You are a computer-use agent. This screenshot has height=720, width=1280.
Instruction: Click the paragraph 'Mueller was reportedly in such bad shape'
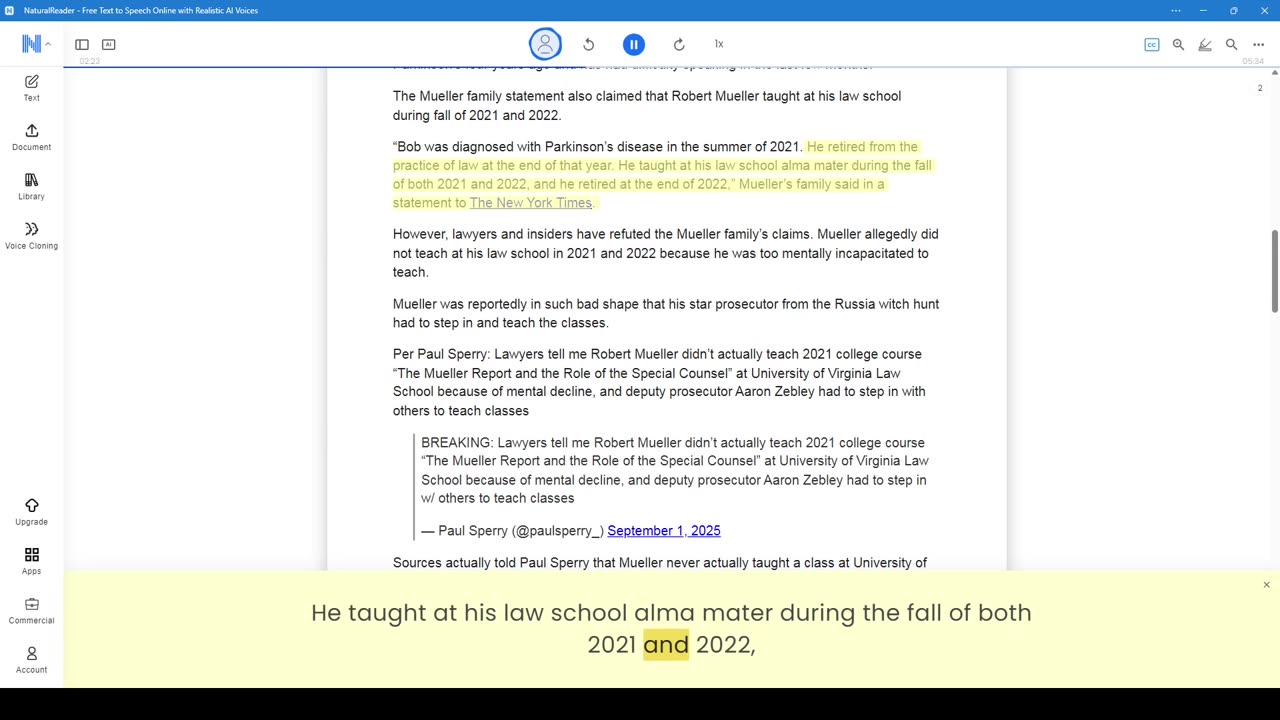[666, 313]
